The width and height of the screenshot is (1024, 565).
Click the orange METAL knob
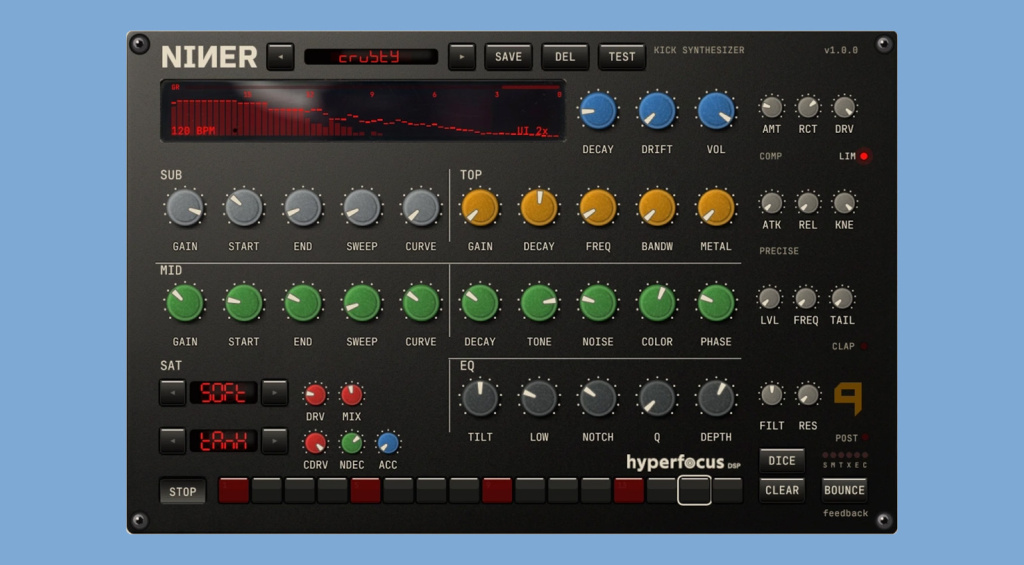click(716, 208)
